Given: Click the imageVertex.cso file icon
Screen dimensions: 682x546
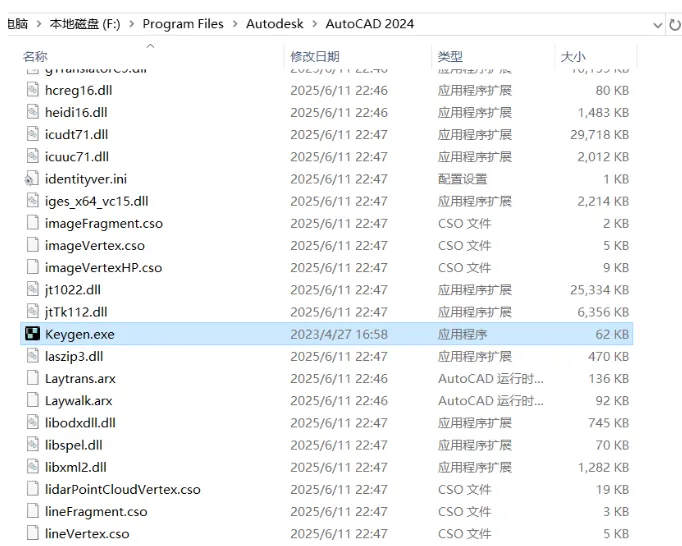Looking at the screenshot, I should tap(33, 245).
